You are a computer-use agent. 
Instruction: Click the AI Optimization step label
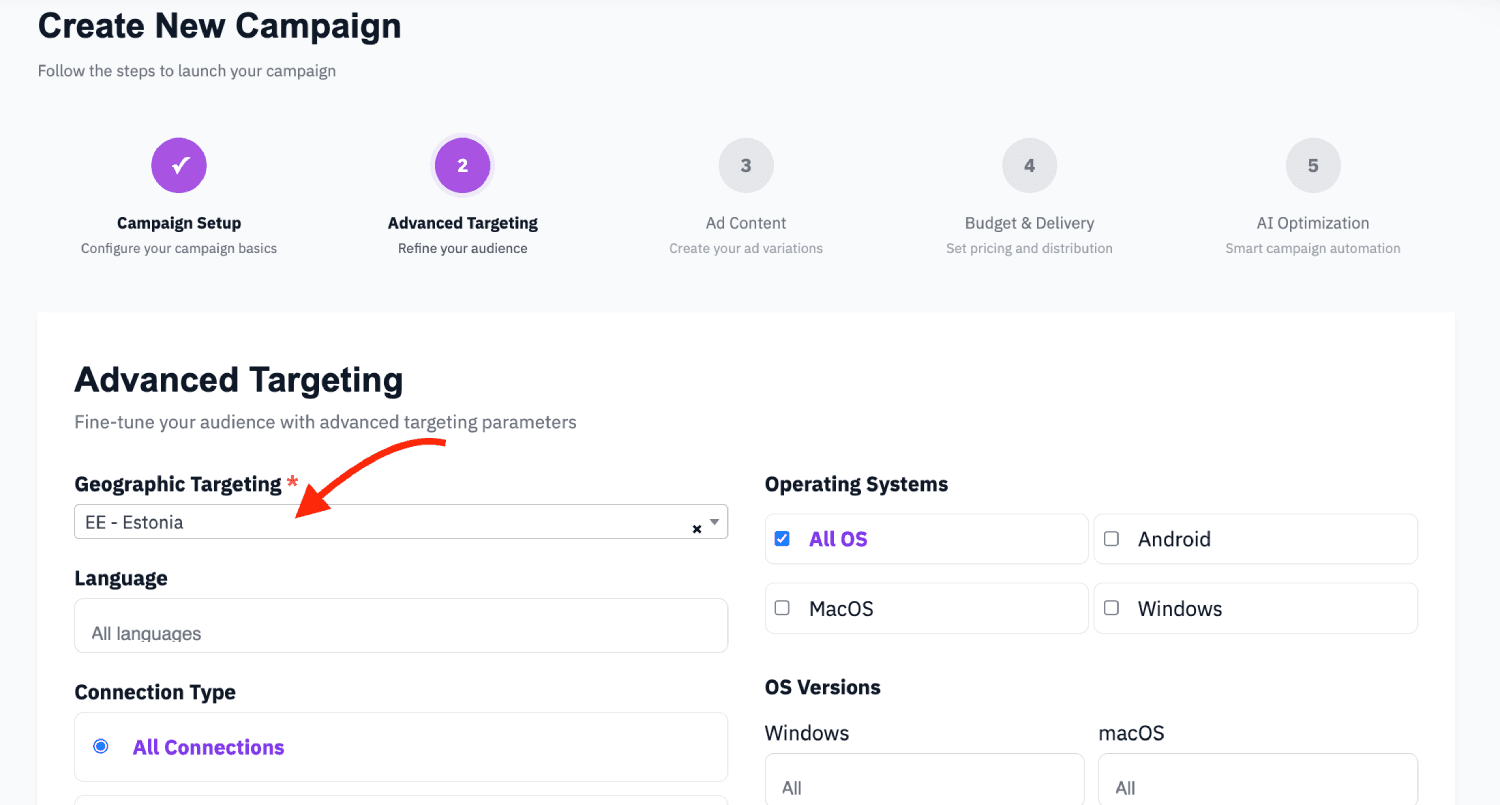click(1313, 223)
